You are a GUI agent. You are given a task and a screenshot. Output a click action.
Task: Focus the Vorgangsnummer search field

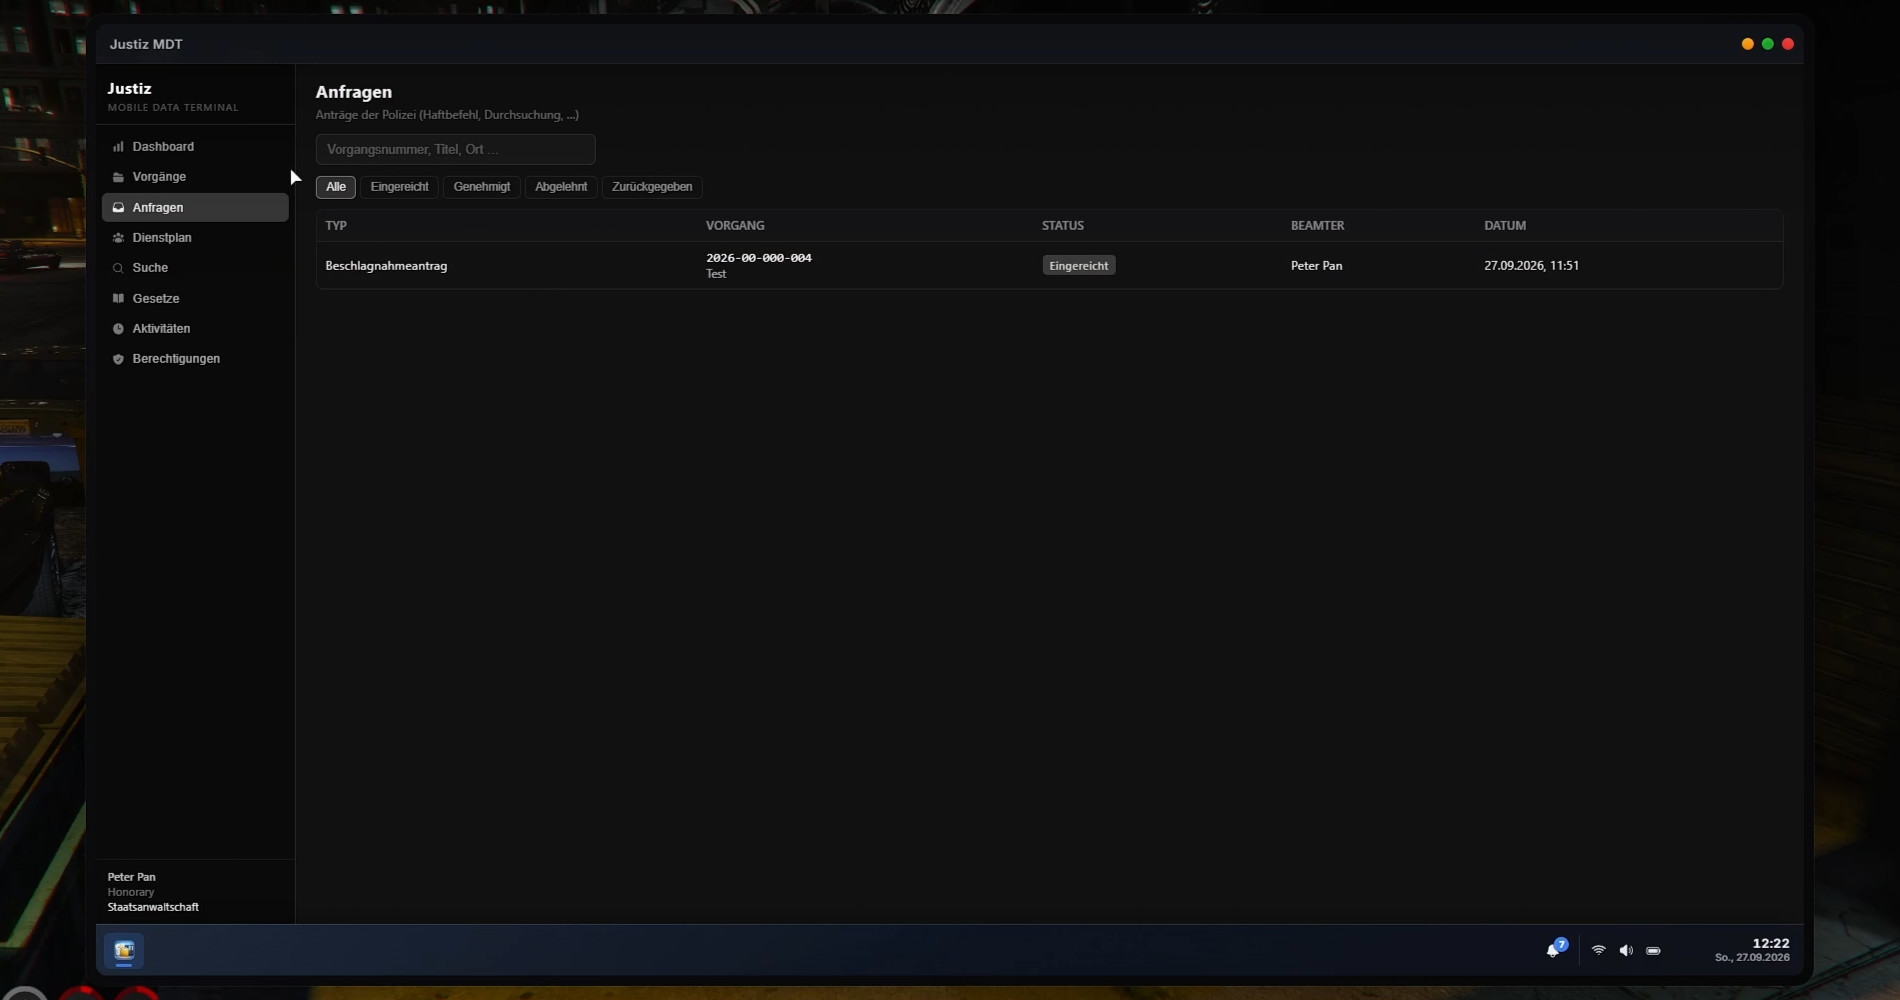(x=456, y=149)
